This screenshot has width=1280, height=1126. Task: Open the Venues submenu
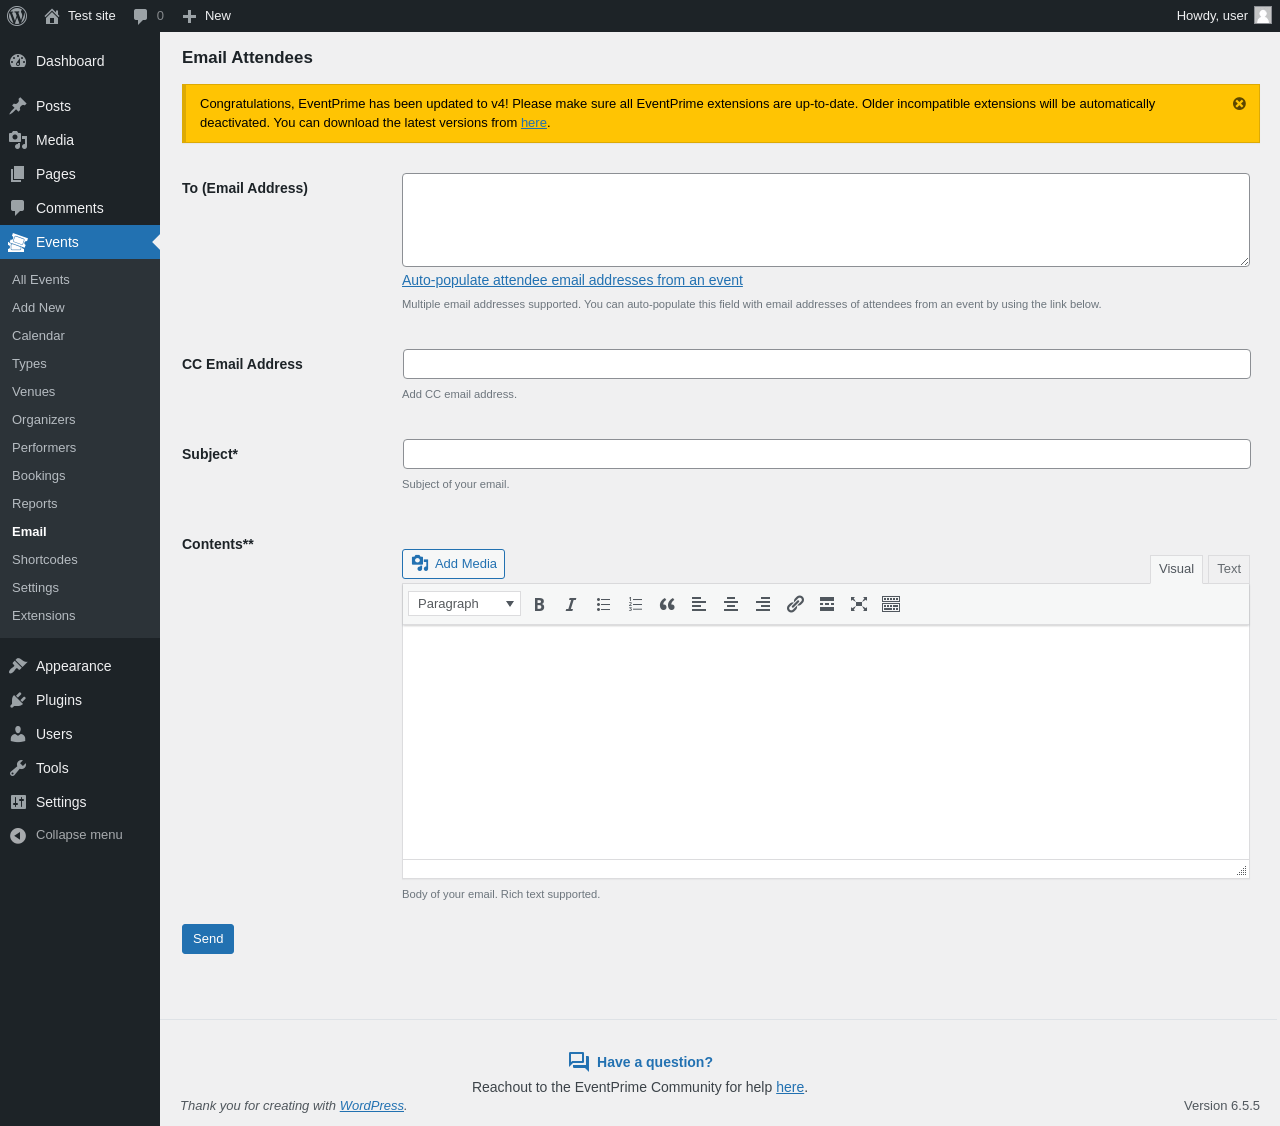point(80,392)
